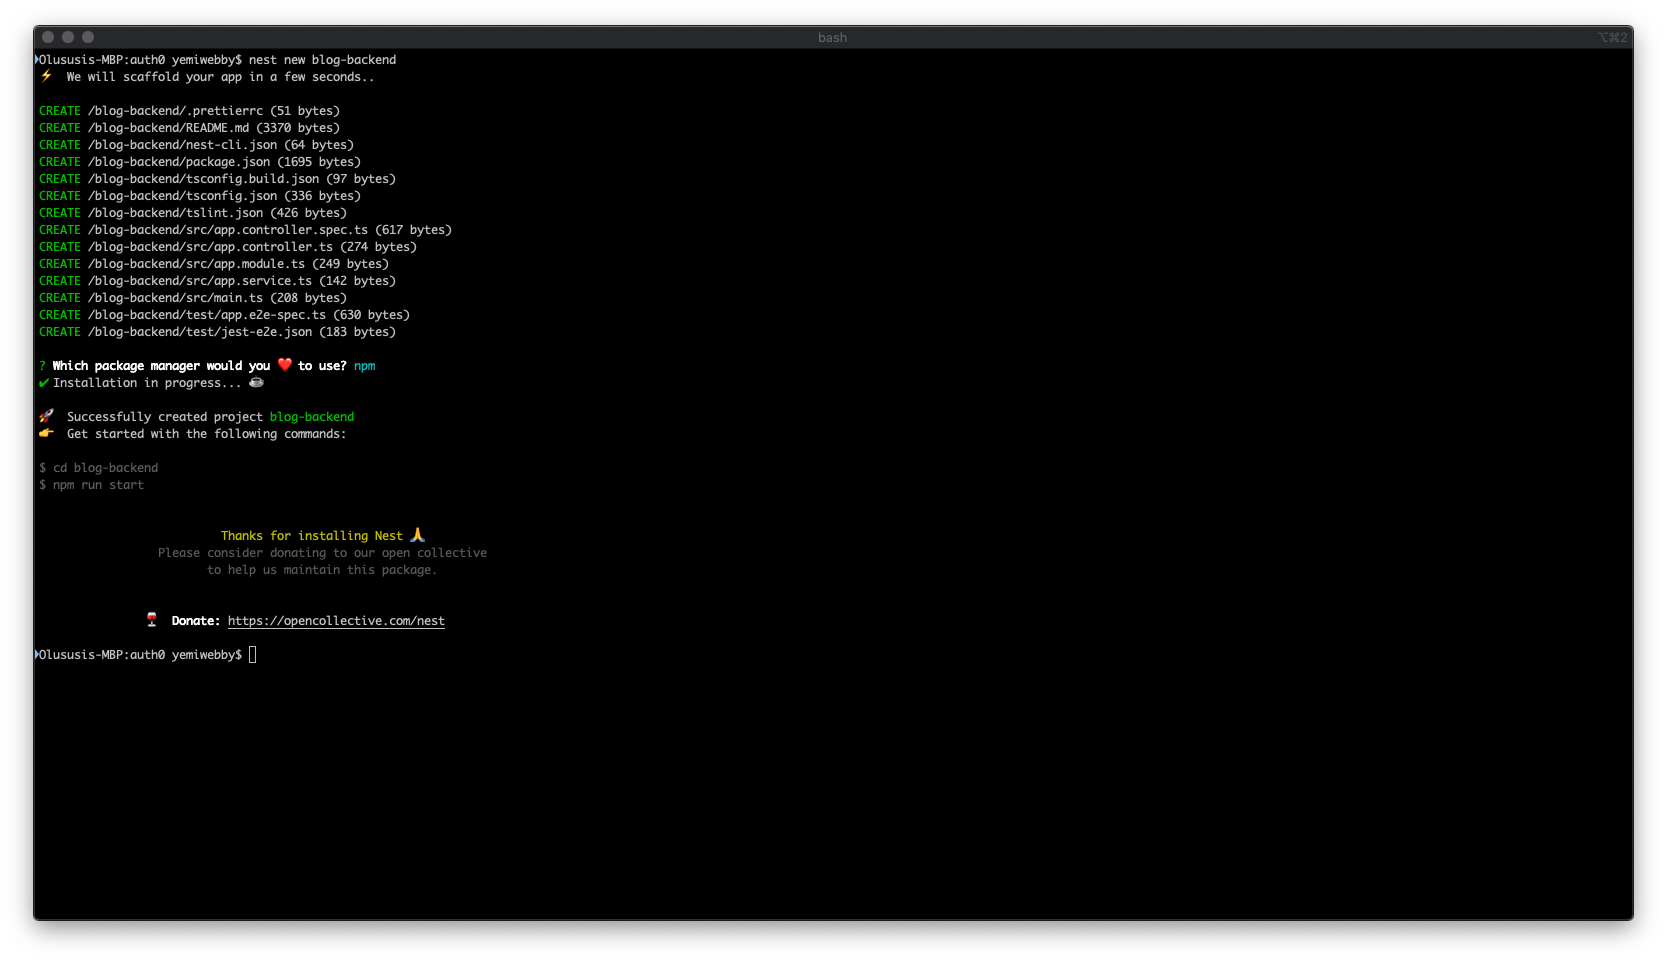The image size is (1667, 962).
Task: Minimize the bash terminal window
Action: pos(68,37)
